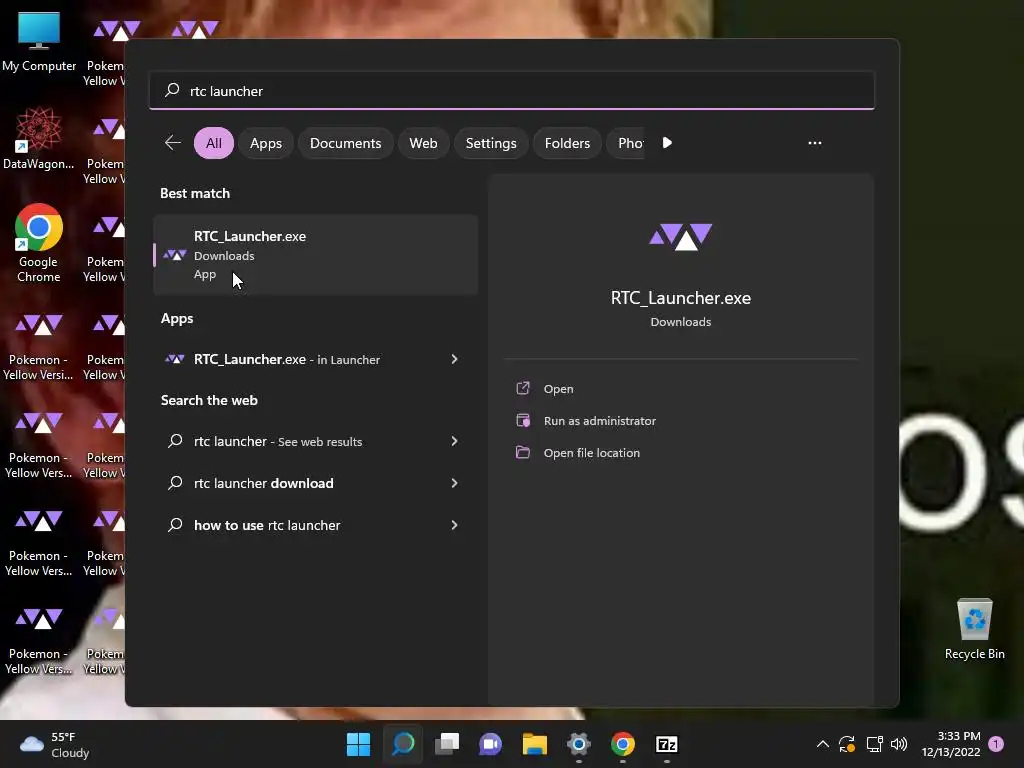Select the partially visible Photos filter tab
The image size is (1024, 768).
[x=627, y=143]
